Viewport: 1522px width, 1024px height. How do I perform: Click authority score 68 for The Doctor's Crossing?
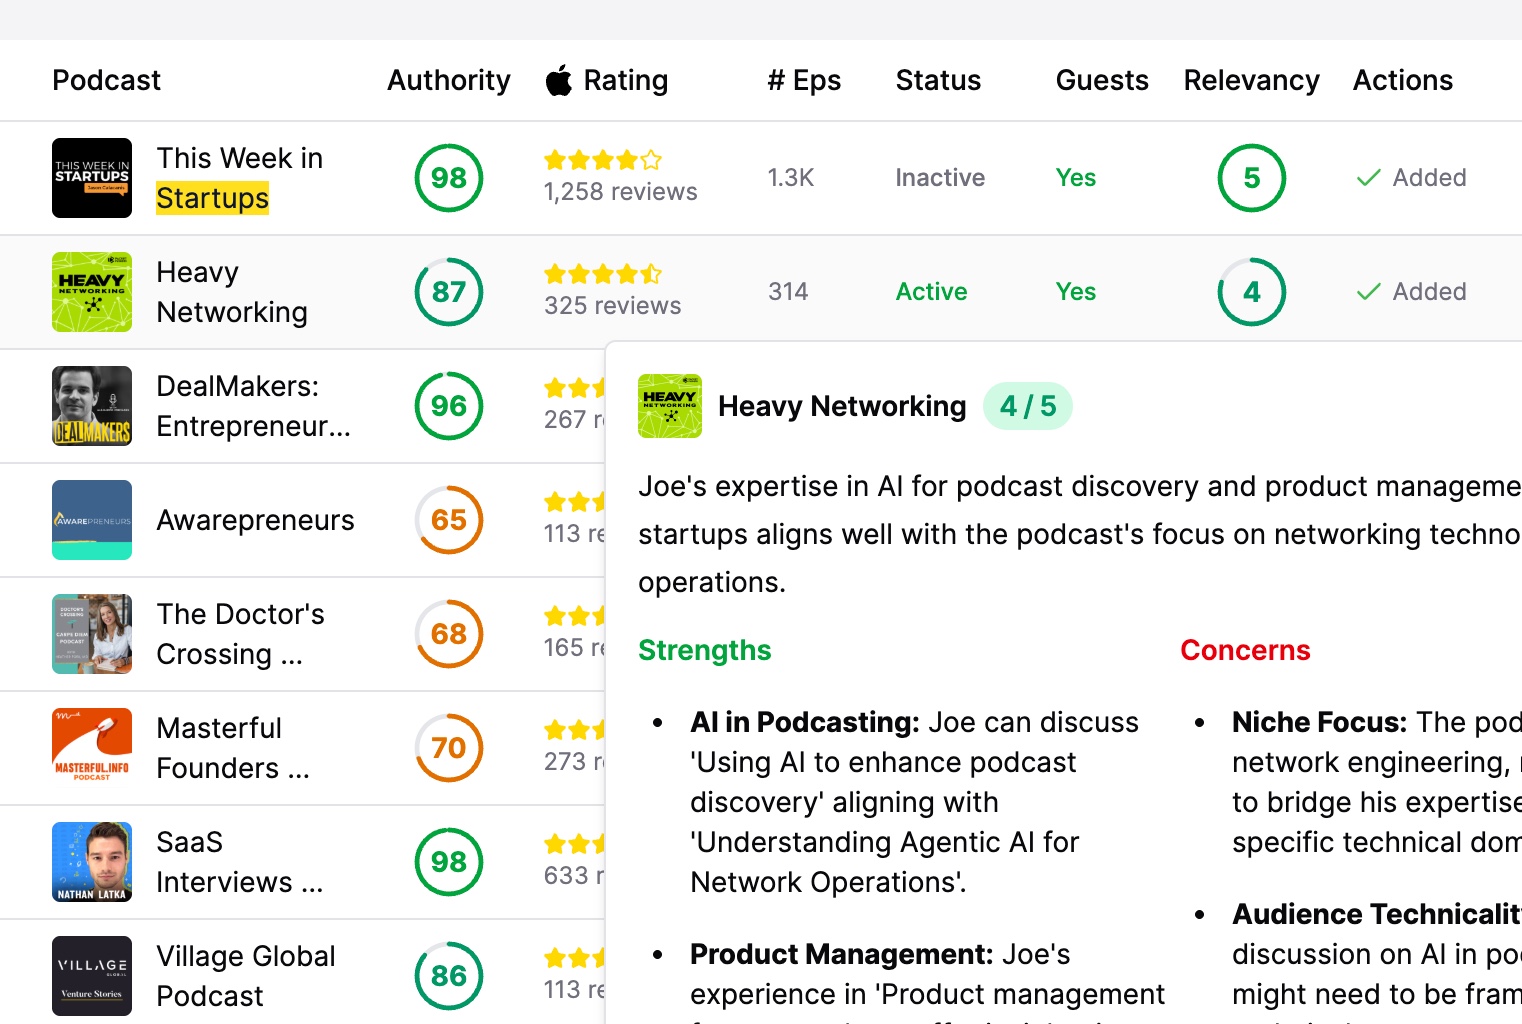pyautogui.click(x=449, y=634)
